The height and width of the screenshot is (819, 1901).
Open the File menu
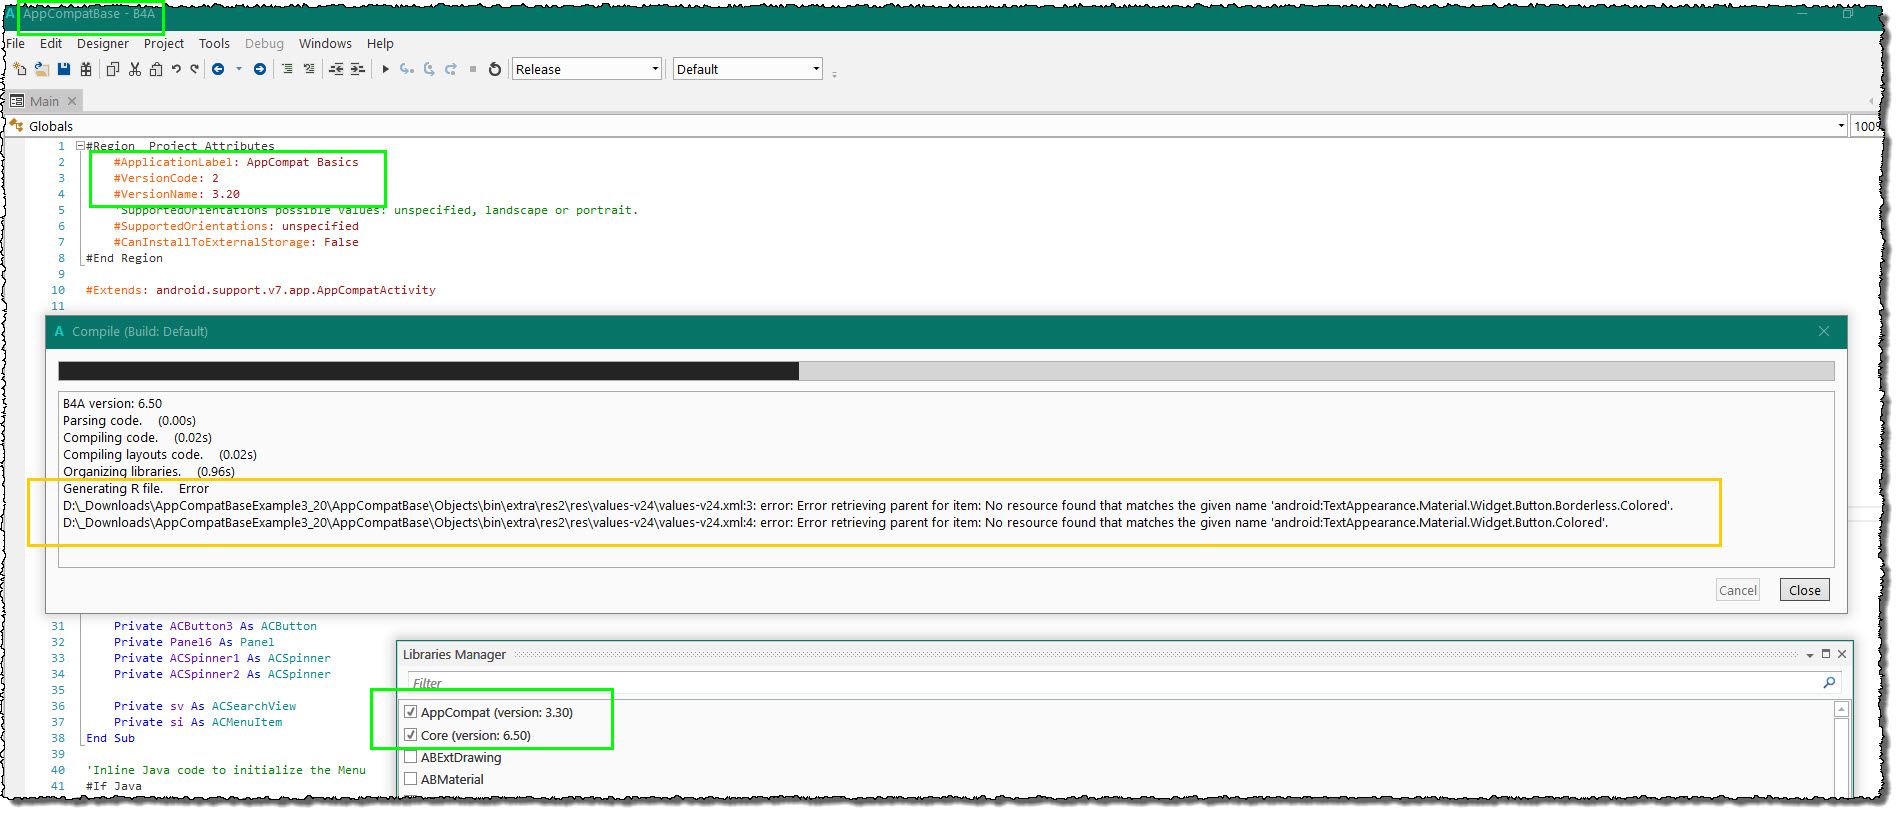tap(15, 43)
